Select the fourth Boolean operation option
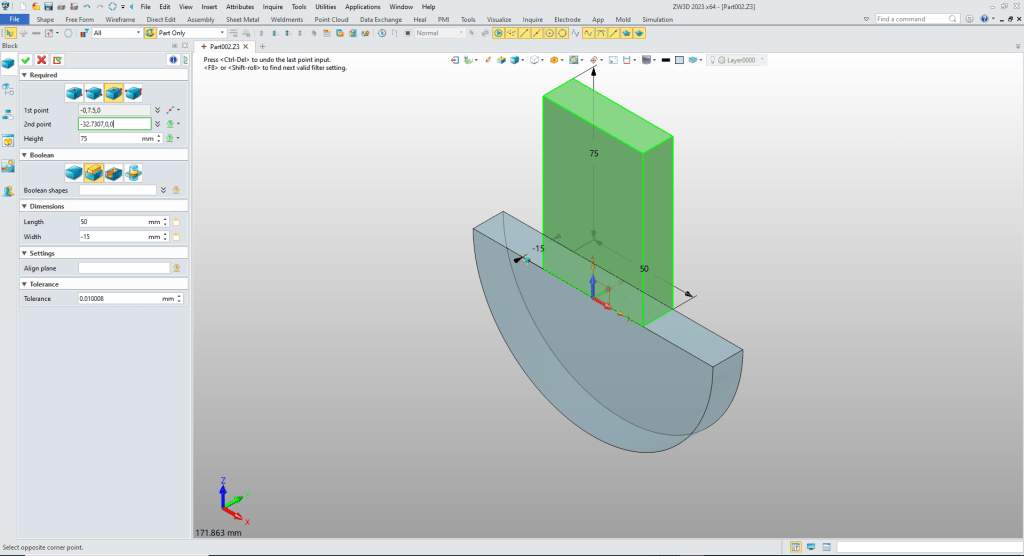The width and height of the screenshot is (1024, 556). [x=133, y=172]
